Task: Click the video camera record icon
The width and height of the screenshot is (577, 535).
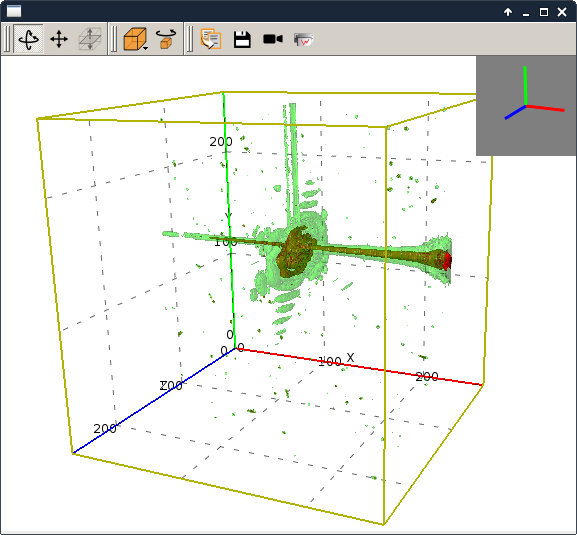Action: (x=273, y=39)
